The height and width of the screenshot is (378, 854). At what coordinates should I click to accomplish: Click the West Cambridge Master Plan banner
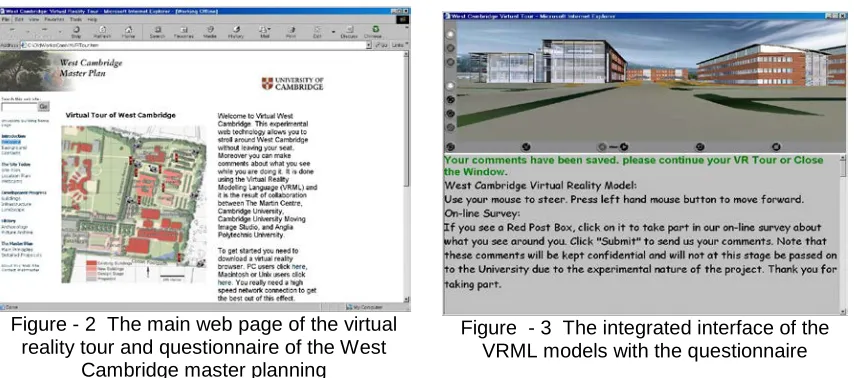pos(62,71)
